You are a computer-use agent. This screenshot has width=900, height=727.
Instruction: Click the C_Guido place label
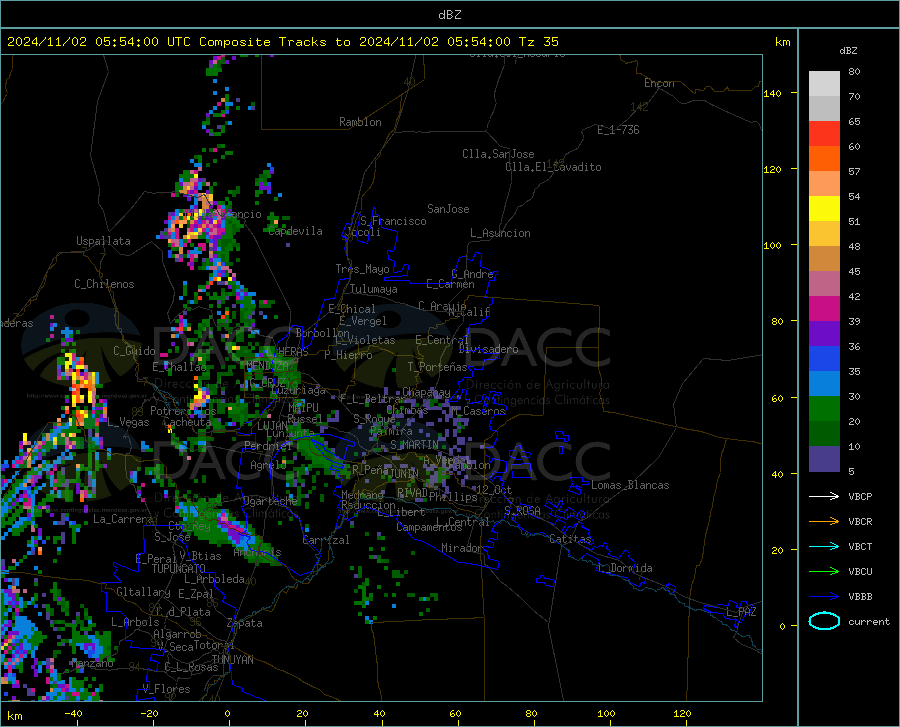click(134, 351)
